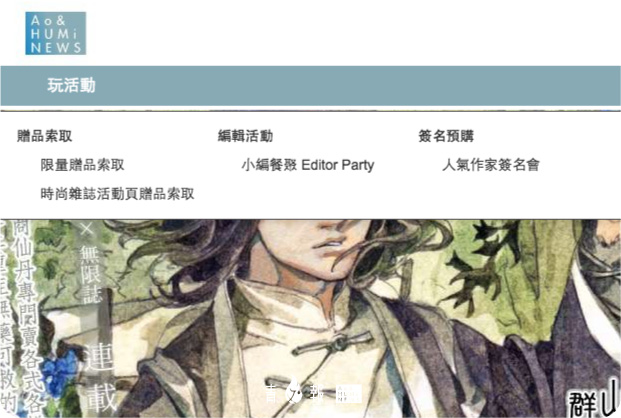Select the 玩活動 navigation menu item
This screenshot has width=621, height=418.
(71, 86)
